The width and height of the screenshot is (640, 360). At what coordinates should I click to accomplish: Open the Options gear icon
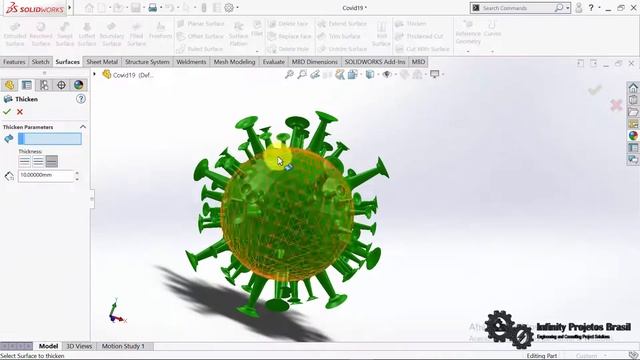coord(229,8)
